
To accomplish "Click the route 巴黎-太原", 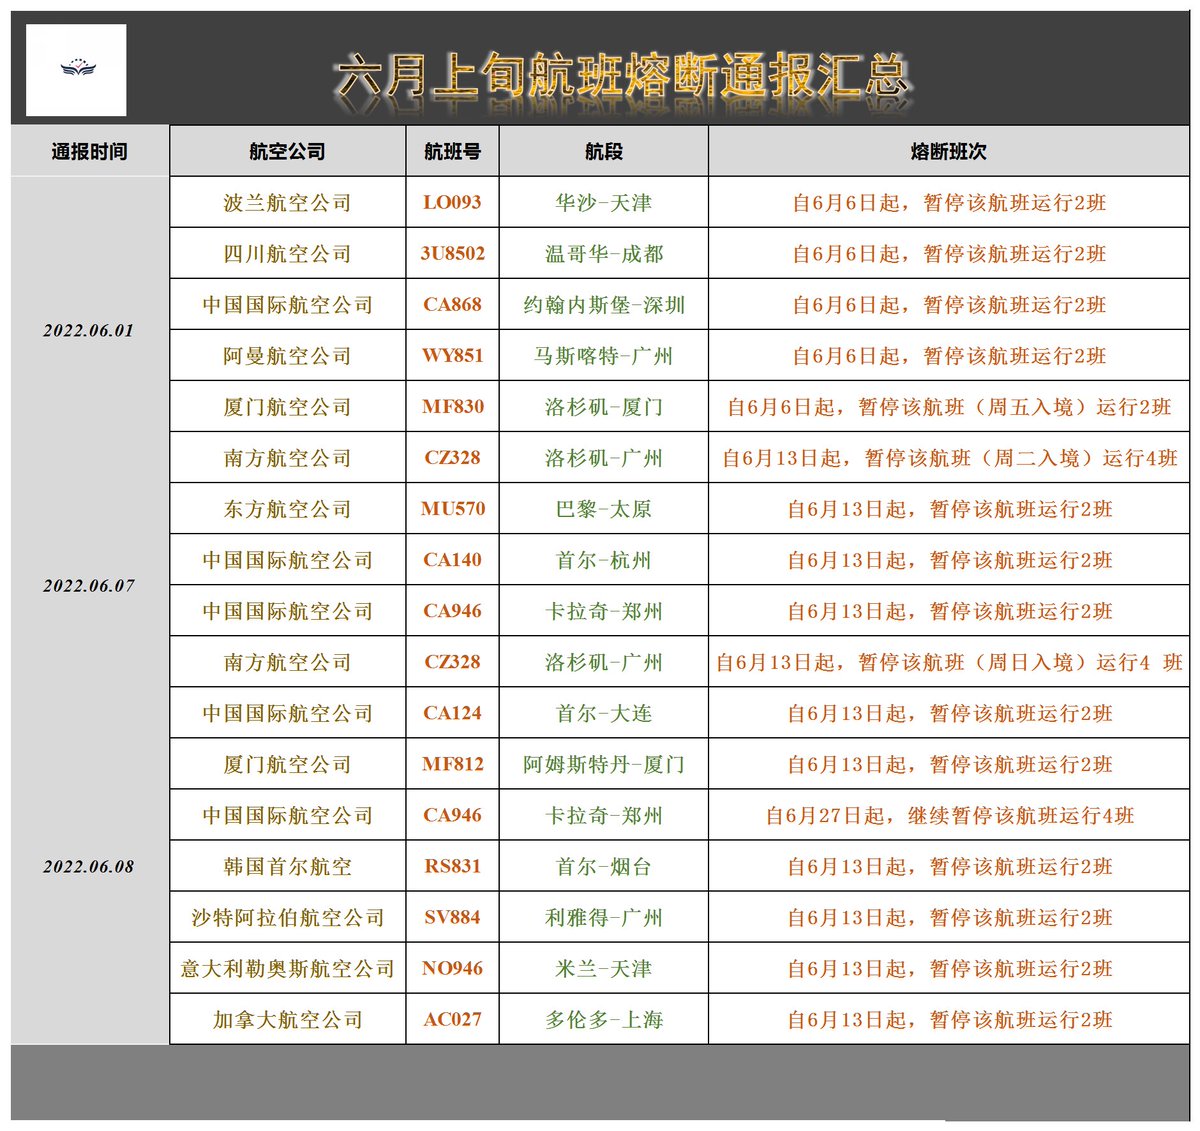I will pos(604,509).
